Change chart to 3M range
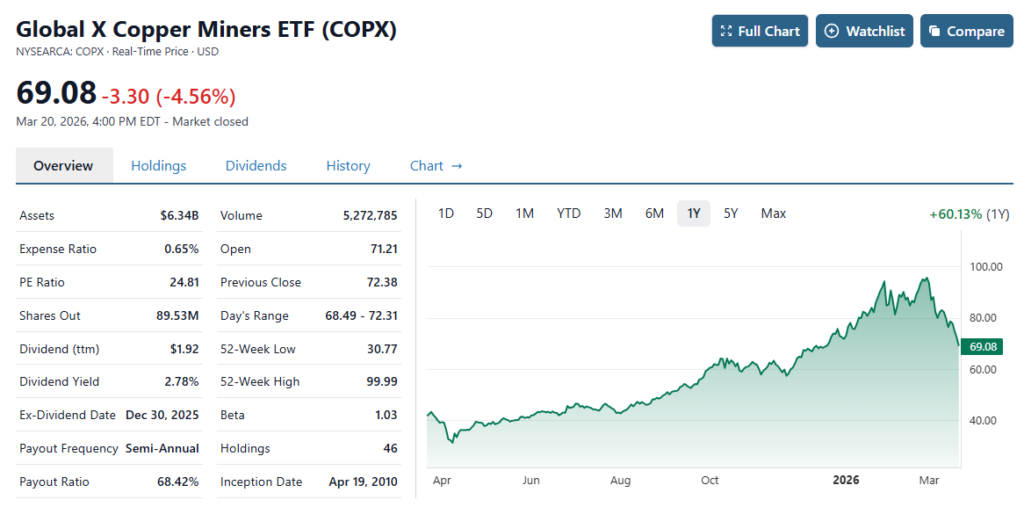 [613, 213]
